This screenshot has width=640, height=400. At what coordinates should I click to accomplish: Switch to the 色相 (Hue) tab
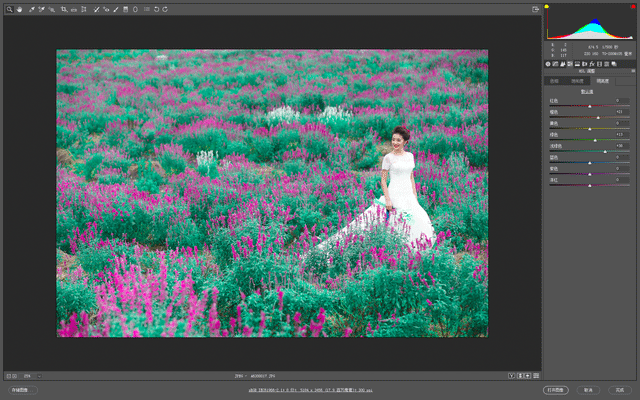tap(555, 80)
